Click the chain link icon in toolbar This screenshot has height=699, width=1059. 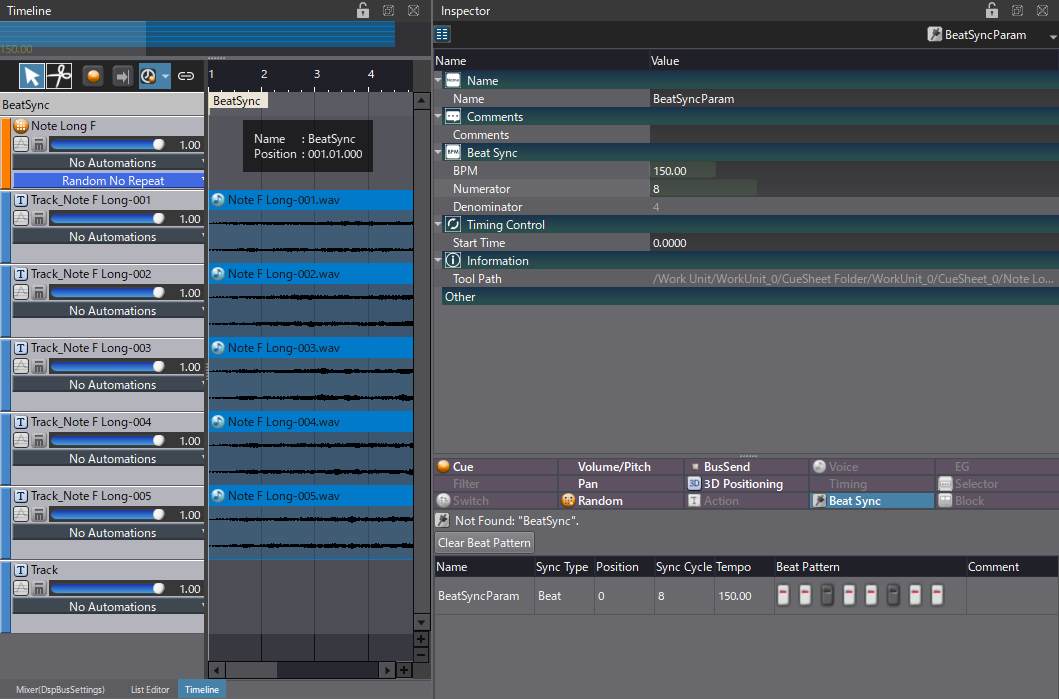tap(186, 76)
